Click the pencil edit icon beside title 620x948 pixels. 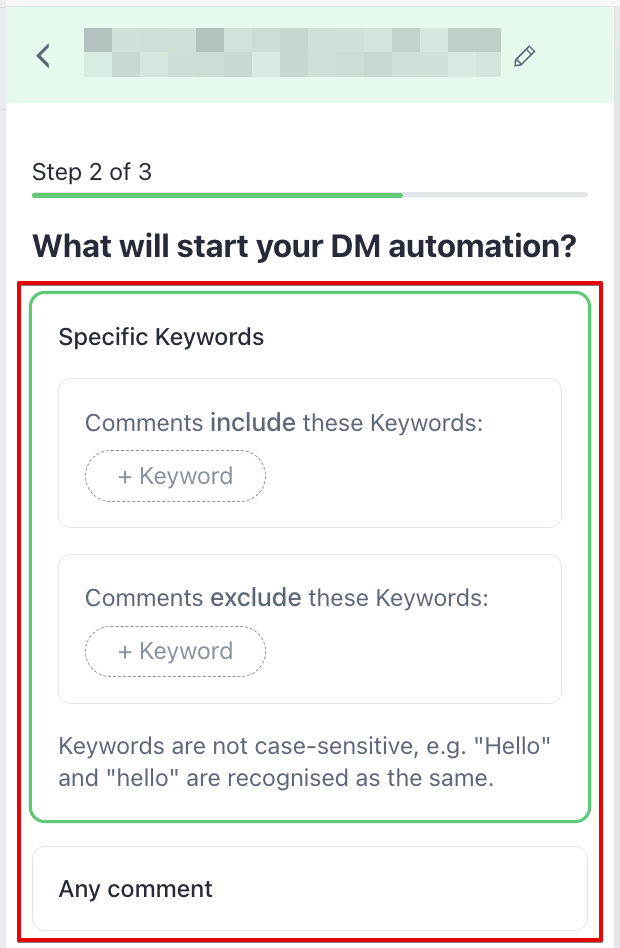pos(524,56)
